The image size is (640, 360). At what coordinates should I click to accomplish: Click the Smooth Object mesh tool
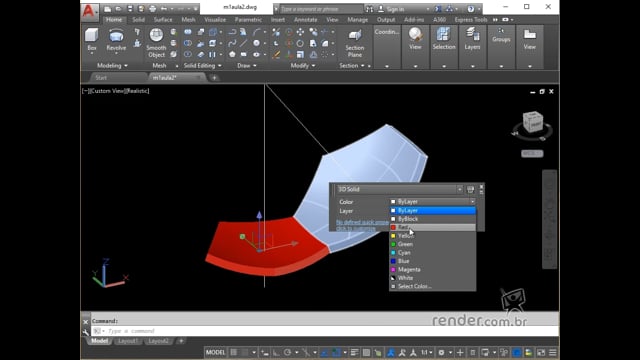tap(156, 43)
